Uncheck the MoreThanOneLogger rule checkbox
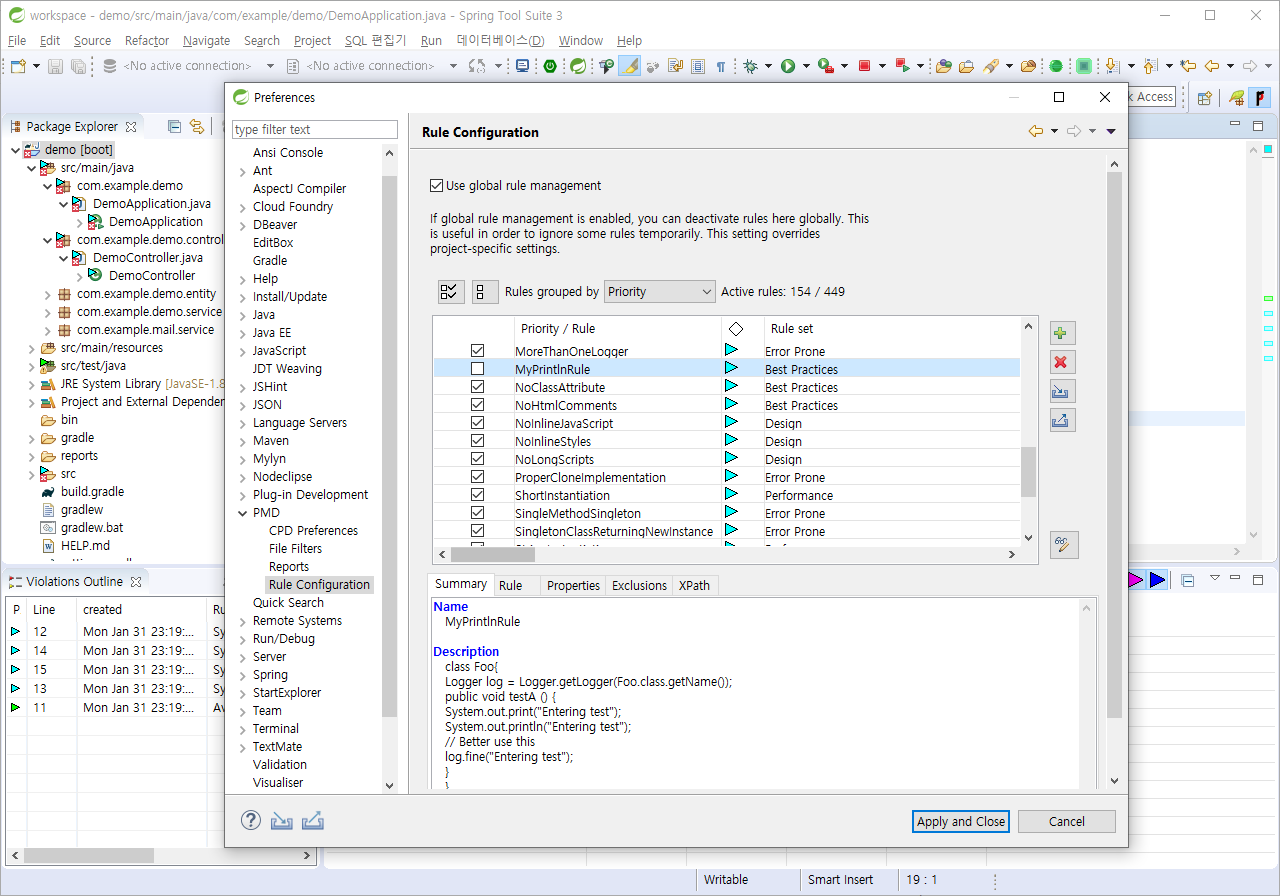Image resolution: width=1280 pixels, height=896 pixels. point(477,351)
